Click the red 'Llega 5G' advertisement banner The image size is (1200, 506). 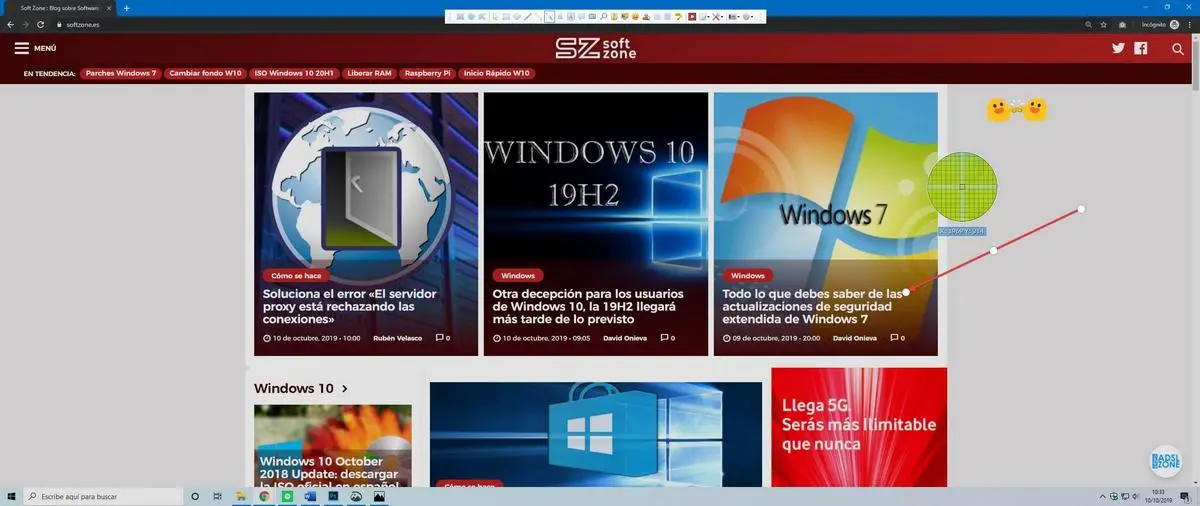click(859, 427)
